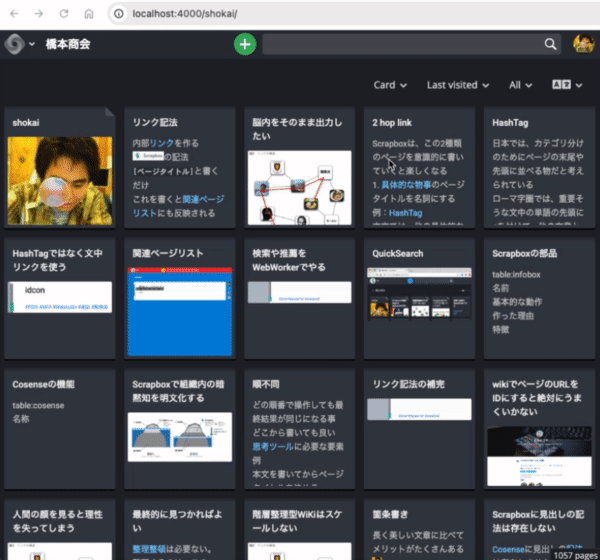This screenshot has height=560, width=600.
Task: Open the All filter dropdown
Action: point(520,85)
